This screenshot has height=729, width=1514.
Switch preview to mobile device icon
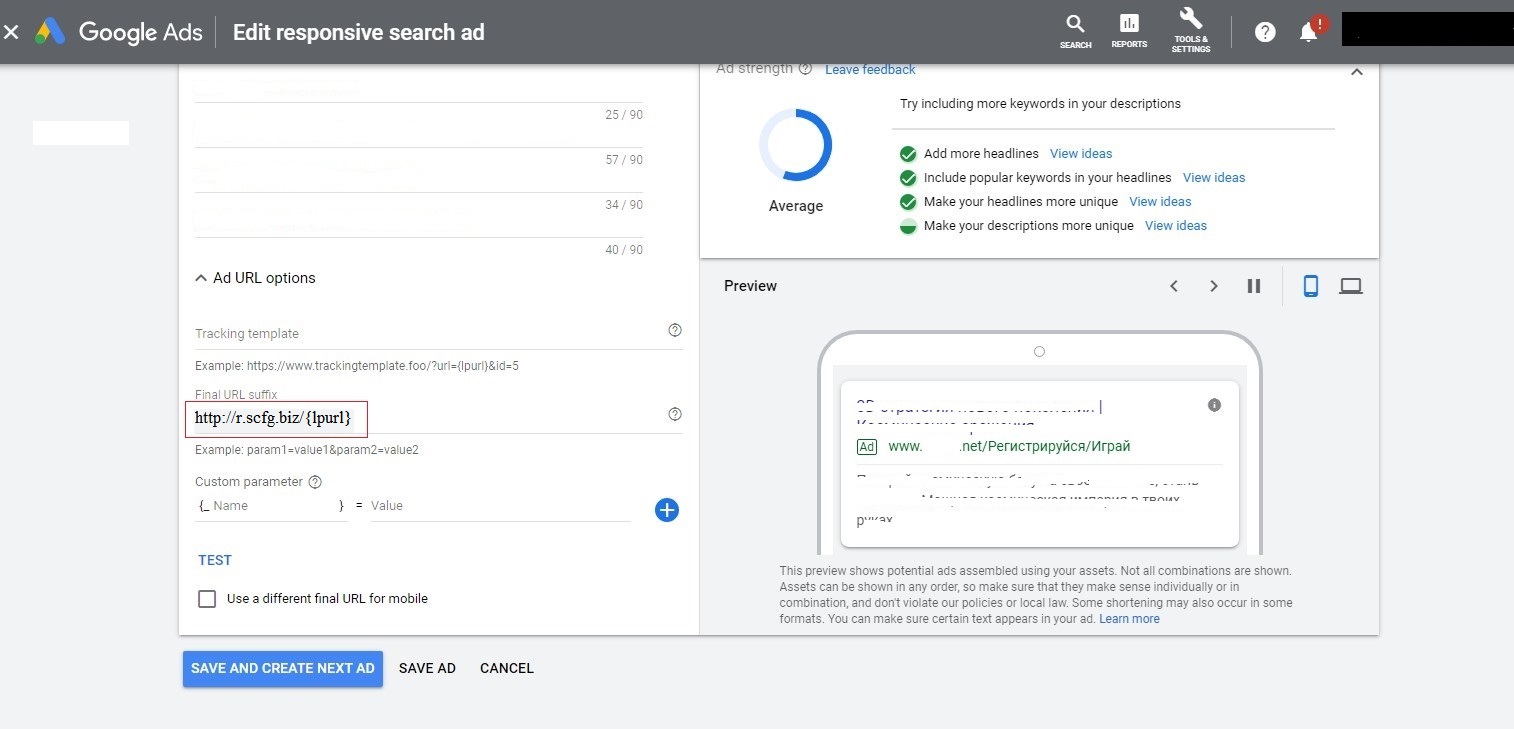(x=1311, y=286)
